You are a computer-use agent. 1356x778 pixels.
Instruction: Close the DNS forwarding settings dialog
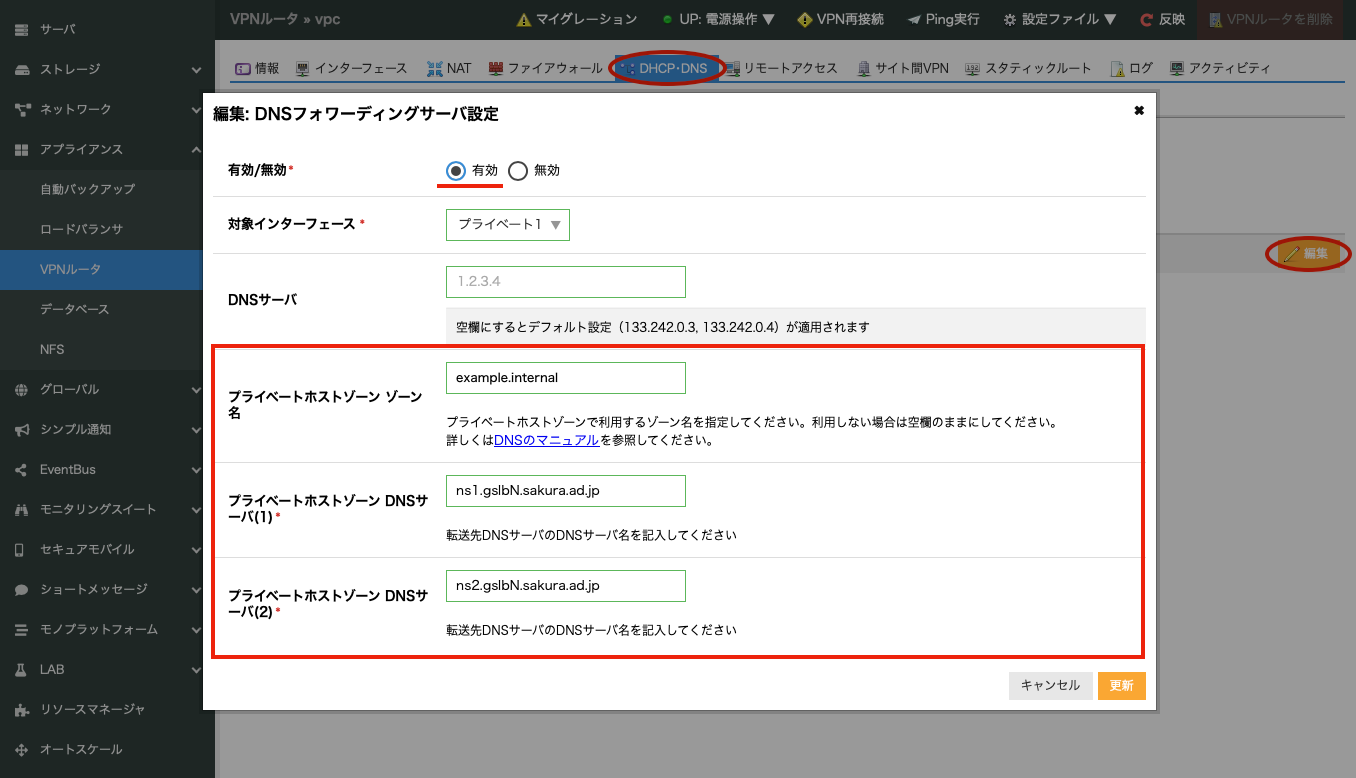click(1138, 111)
